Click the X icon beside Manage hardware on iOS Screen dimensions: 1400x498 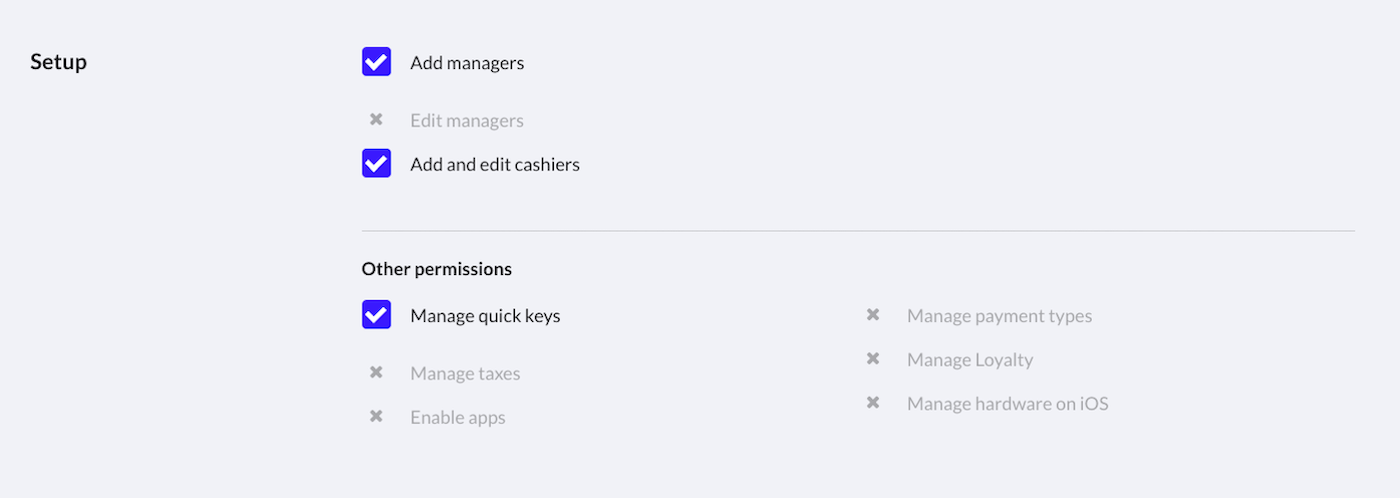pyautogui.click(x=872, y=403)
